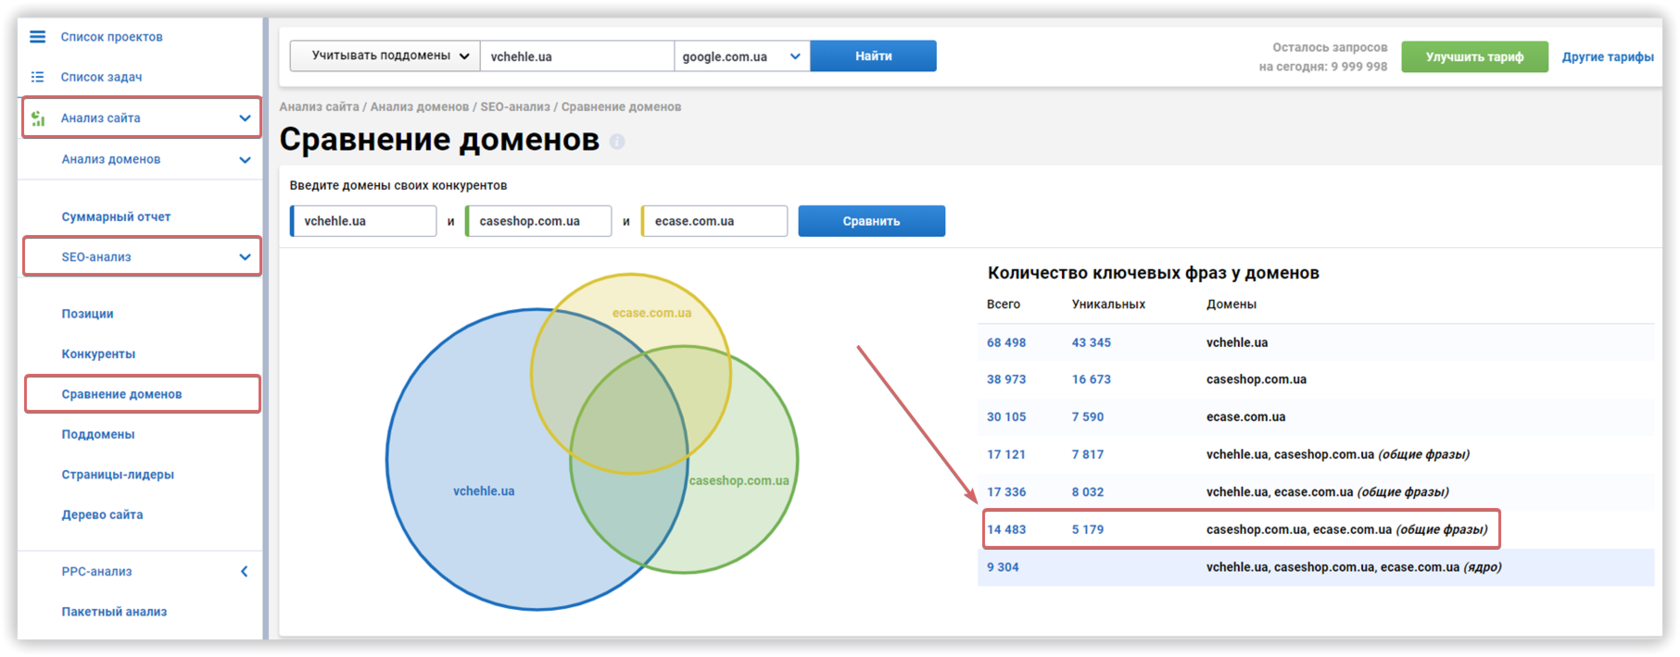This screenshot has height=657, width=1680.
Task: Click the Найти search button
Action: pos(873,56)
